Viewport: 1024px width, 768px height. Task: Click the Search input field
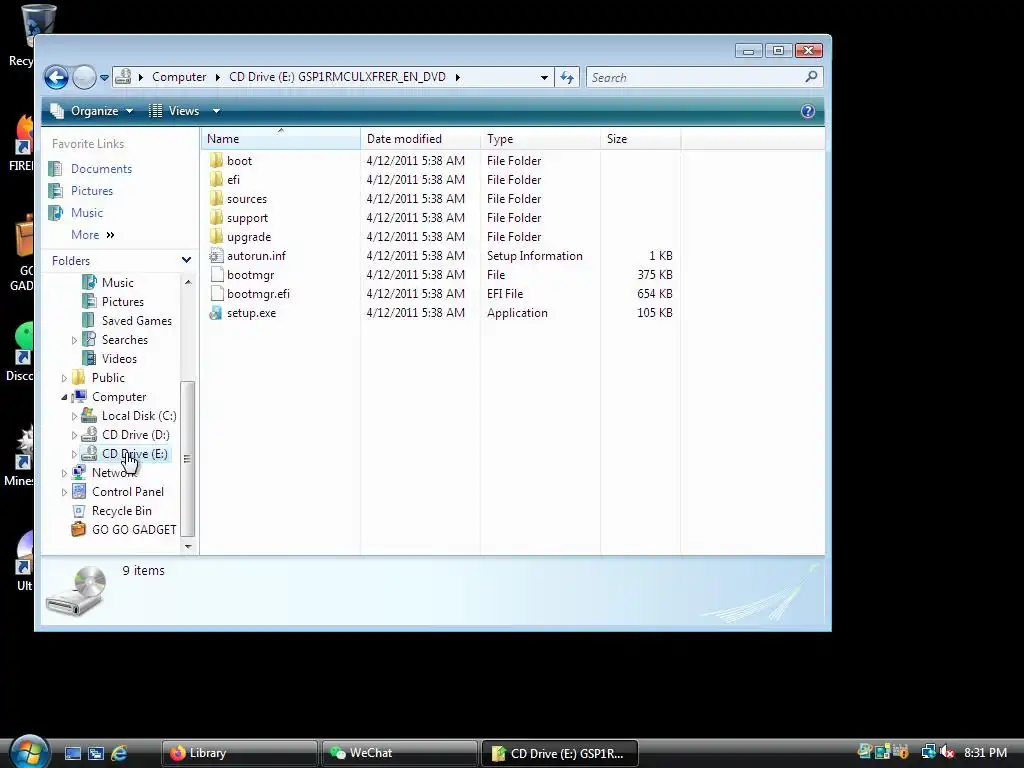point(696,78)
